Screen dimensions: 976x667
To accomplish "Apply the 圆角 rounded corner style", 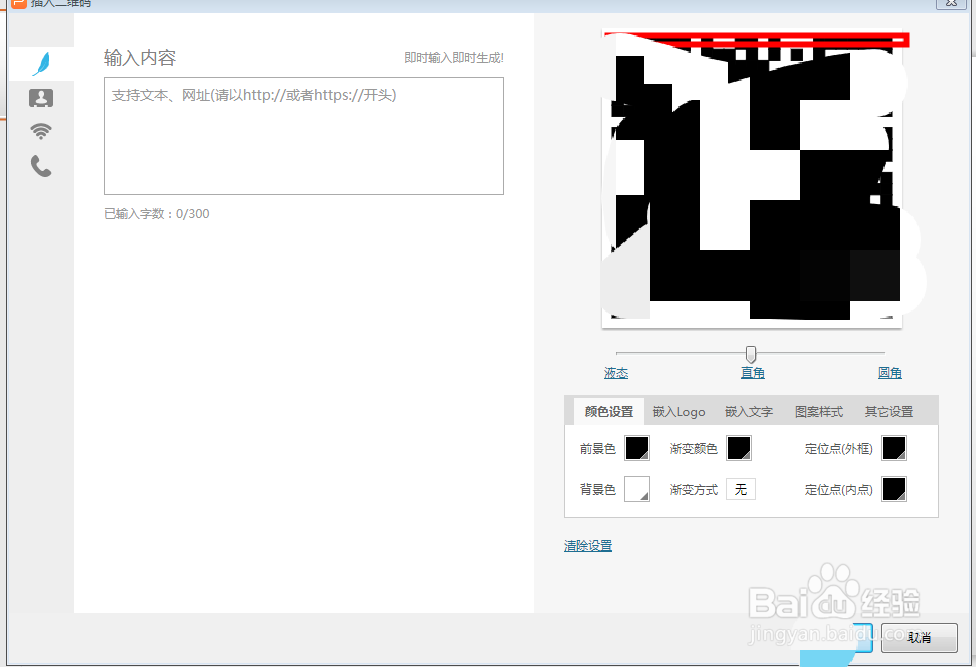I will pos(889,372).
